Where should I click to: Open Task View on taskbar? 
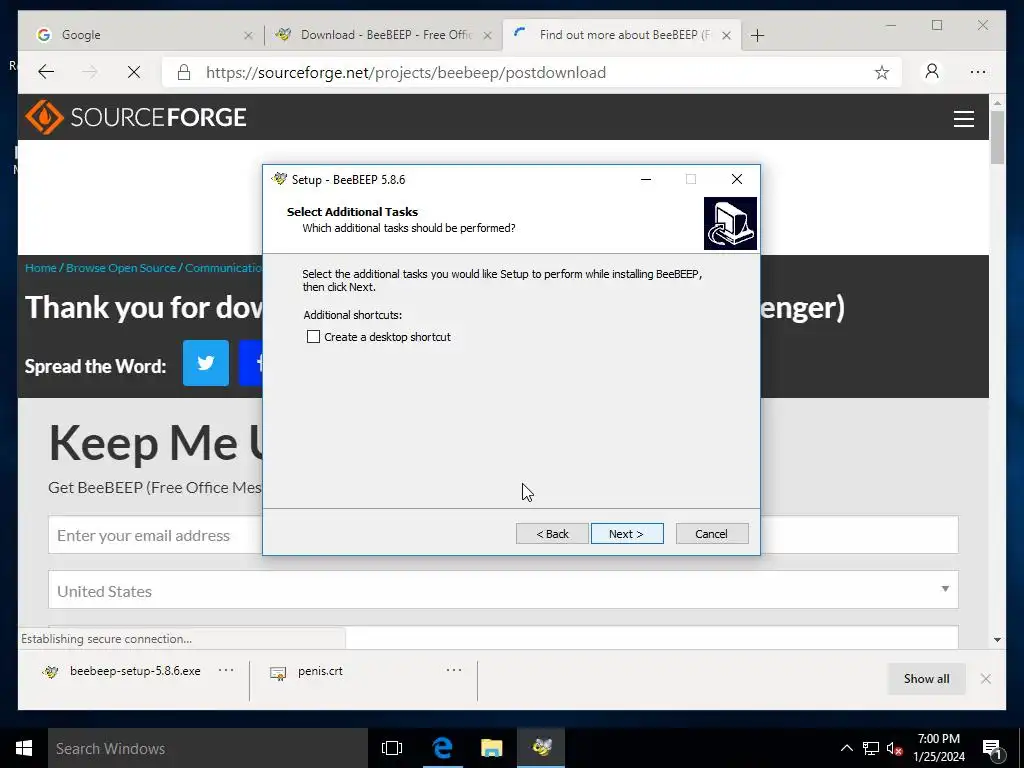click(x=392, y=748)
